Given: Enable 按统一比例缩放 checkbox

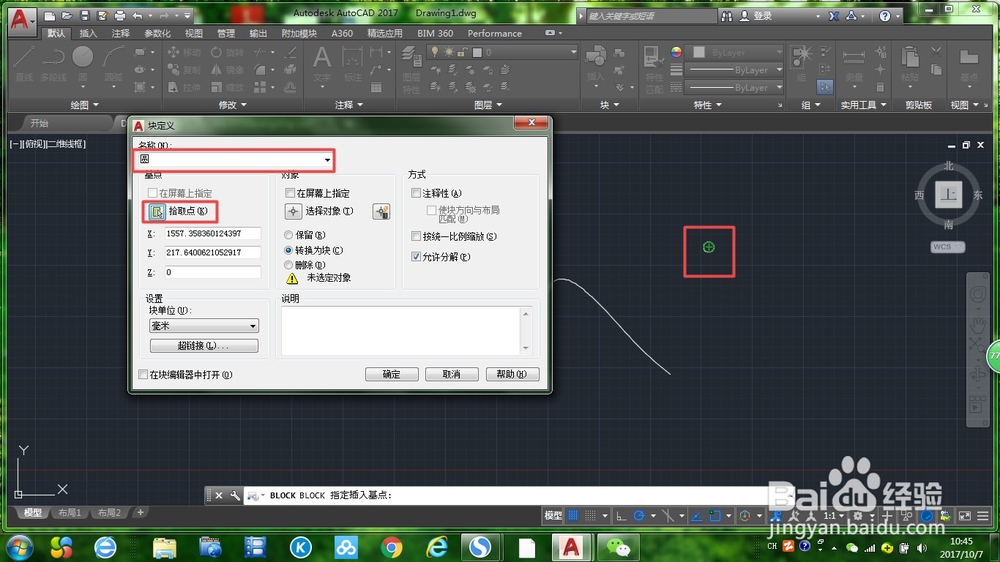Looking at the screenshot, I should click(416, 236).
